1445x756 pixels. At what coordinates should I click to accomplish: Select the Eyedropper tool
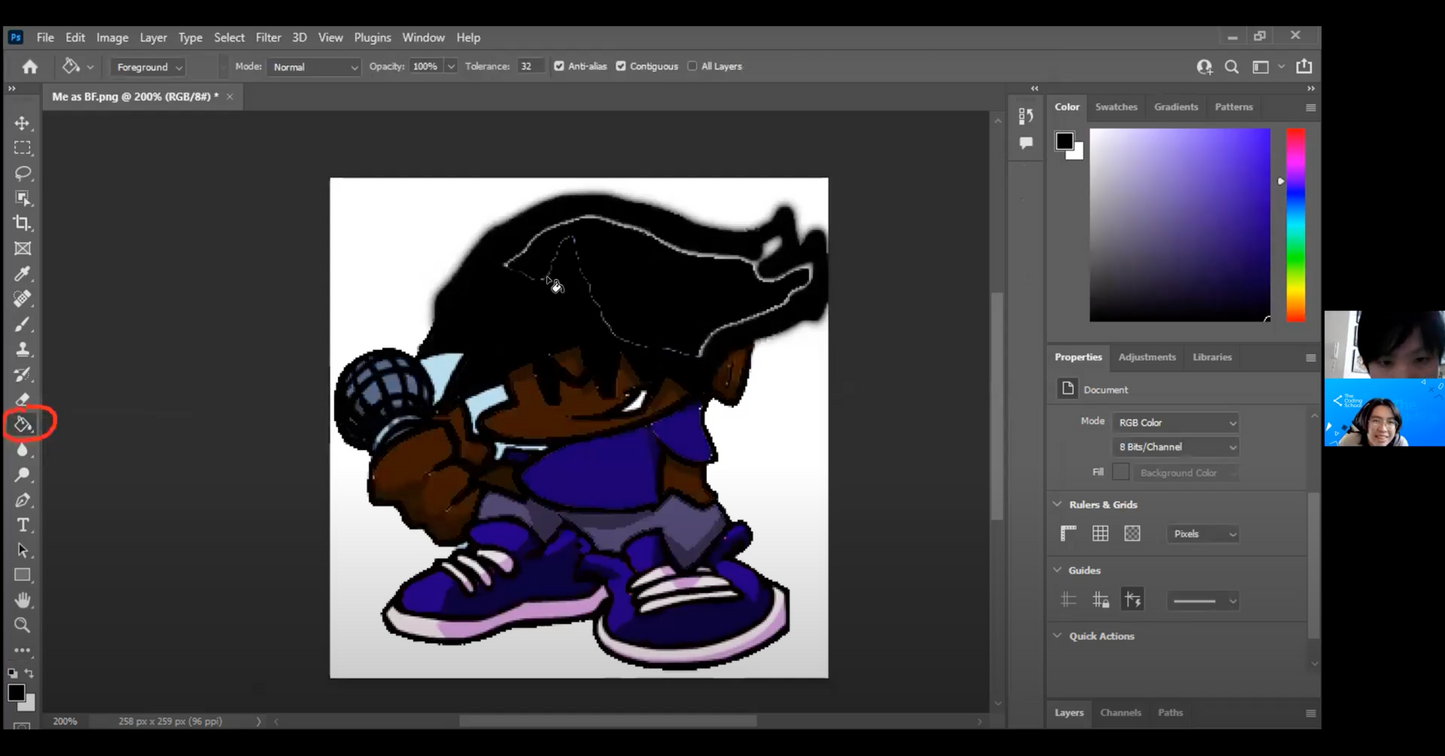click(22, 274)
